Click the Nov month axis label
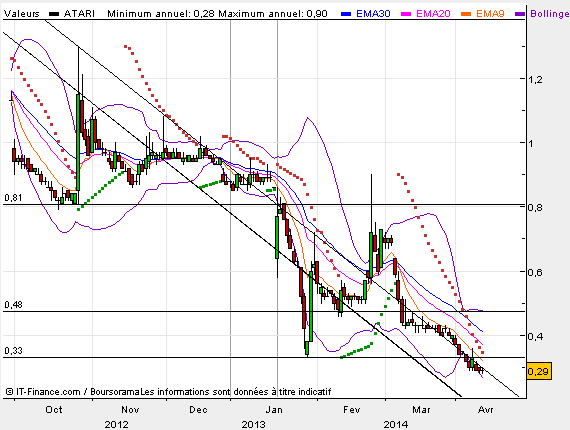Viewport: 570px width, 430px height. point(130,410)
